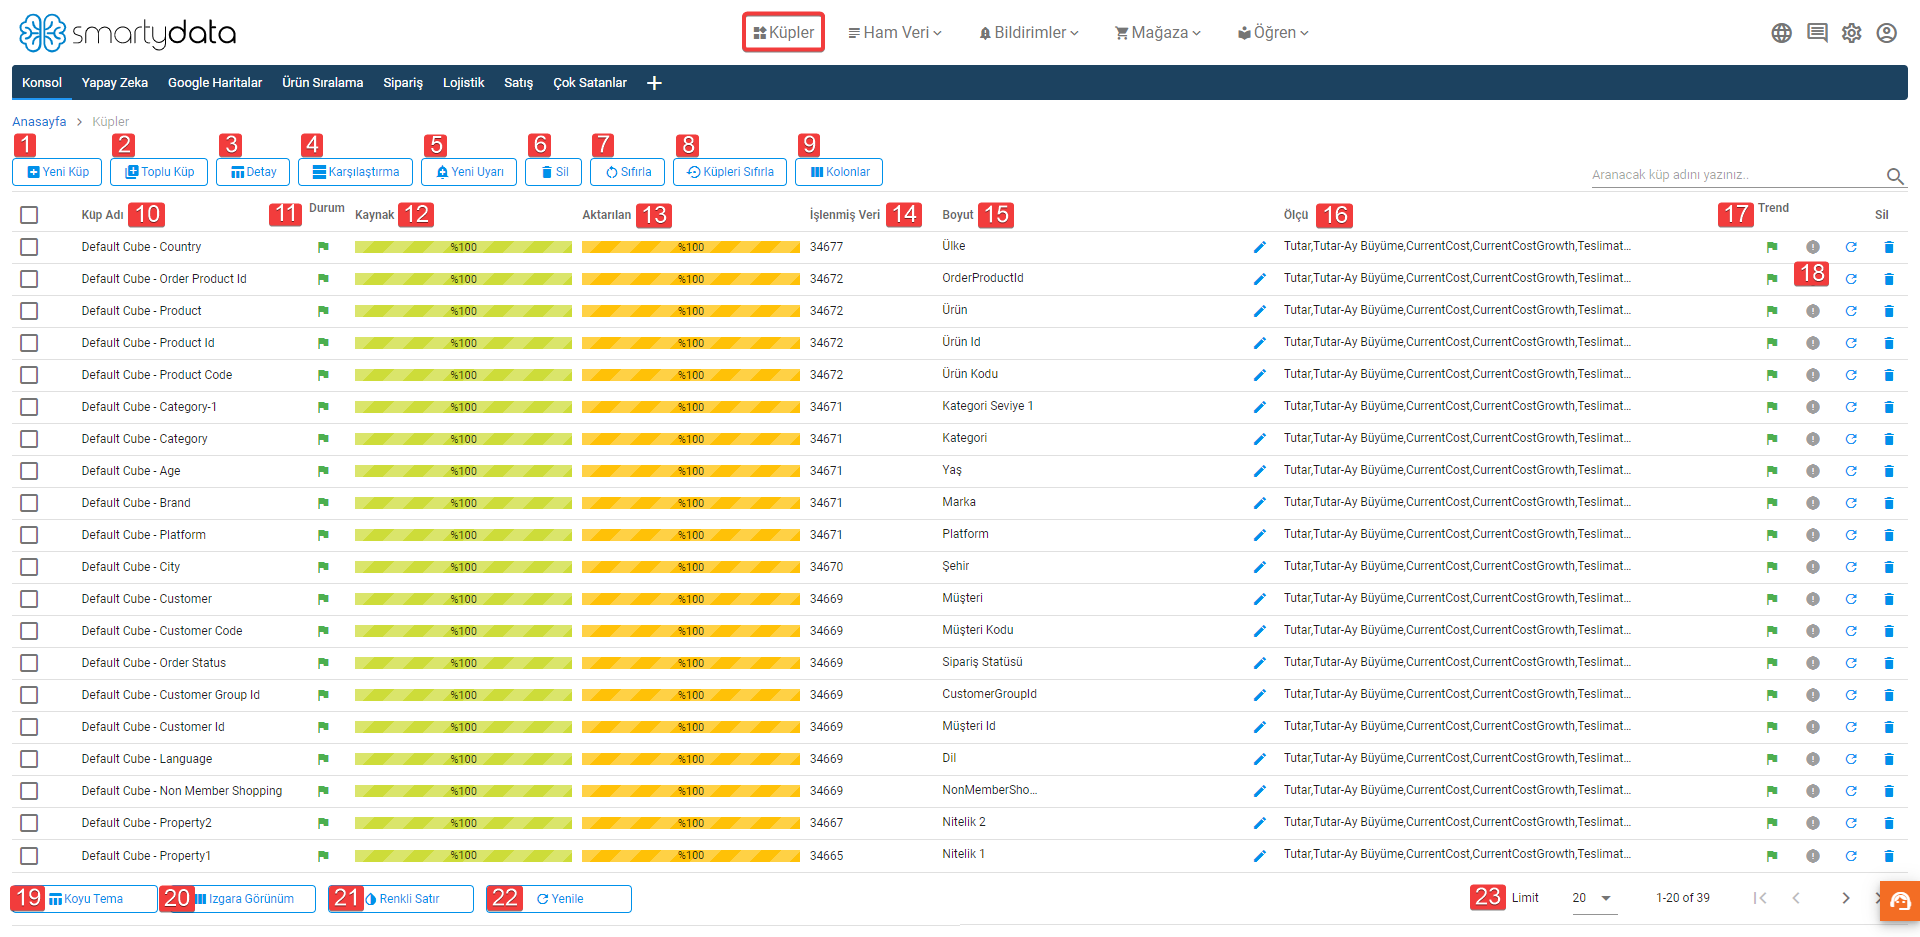Check Default Cube - Non Member Shopping checkbox
This screenshot has height=937, width=1920.
pos(29,791)
